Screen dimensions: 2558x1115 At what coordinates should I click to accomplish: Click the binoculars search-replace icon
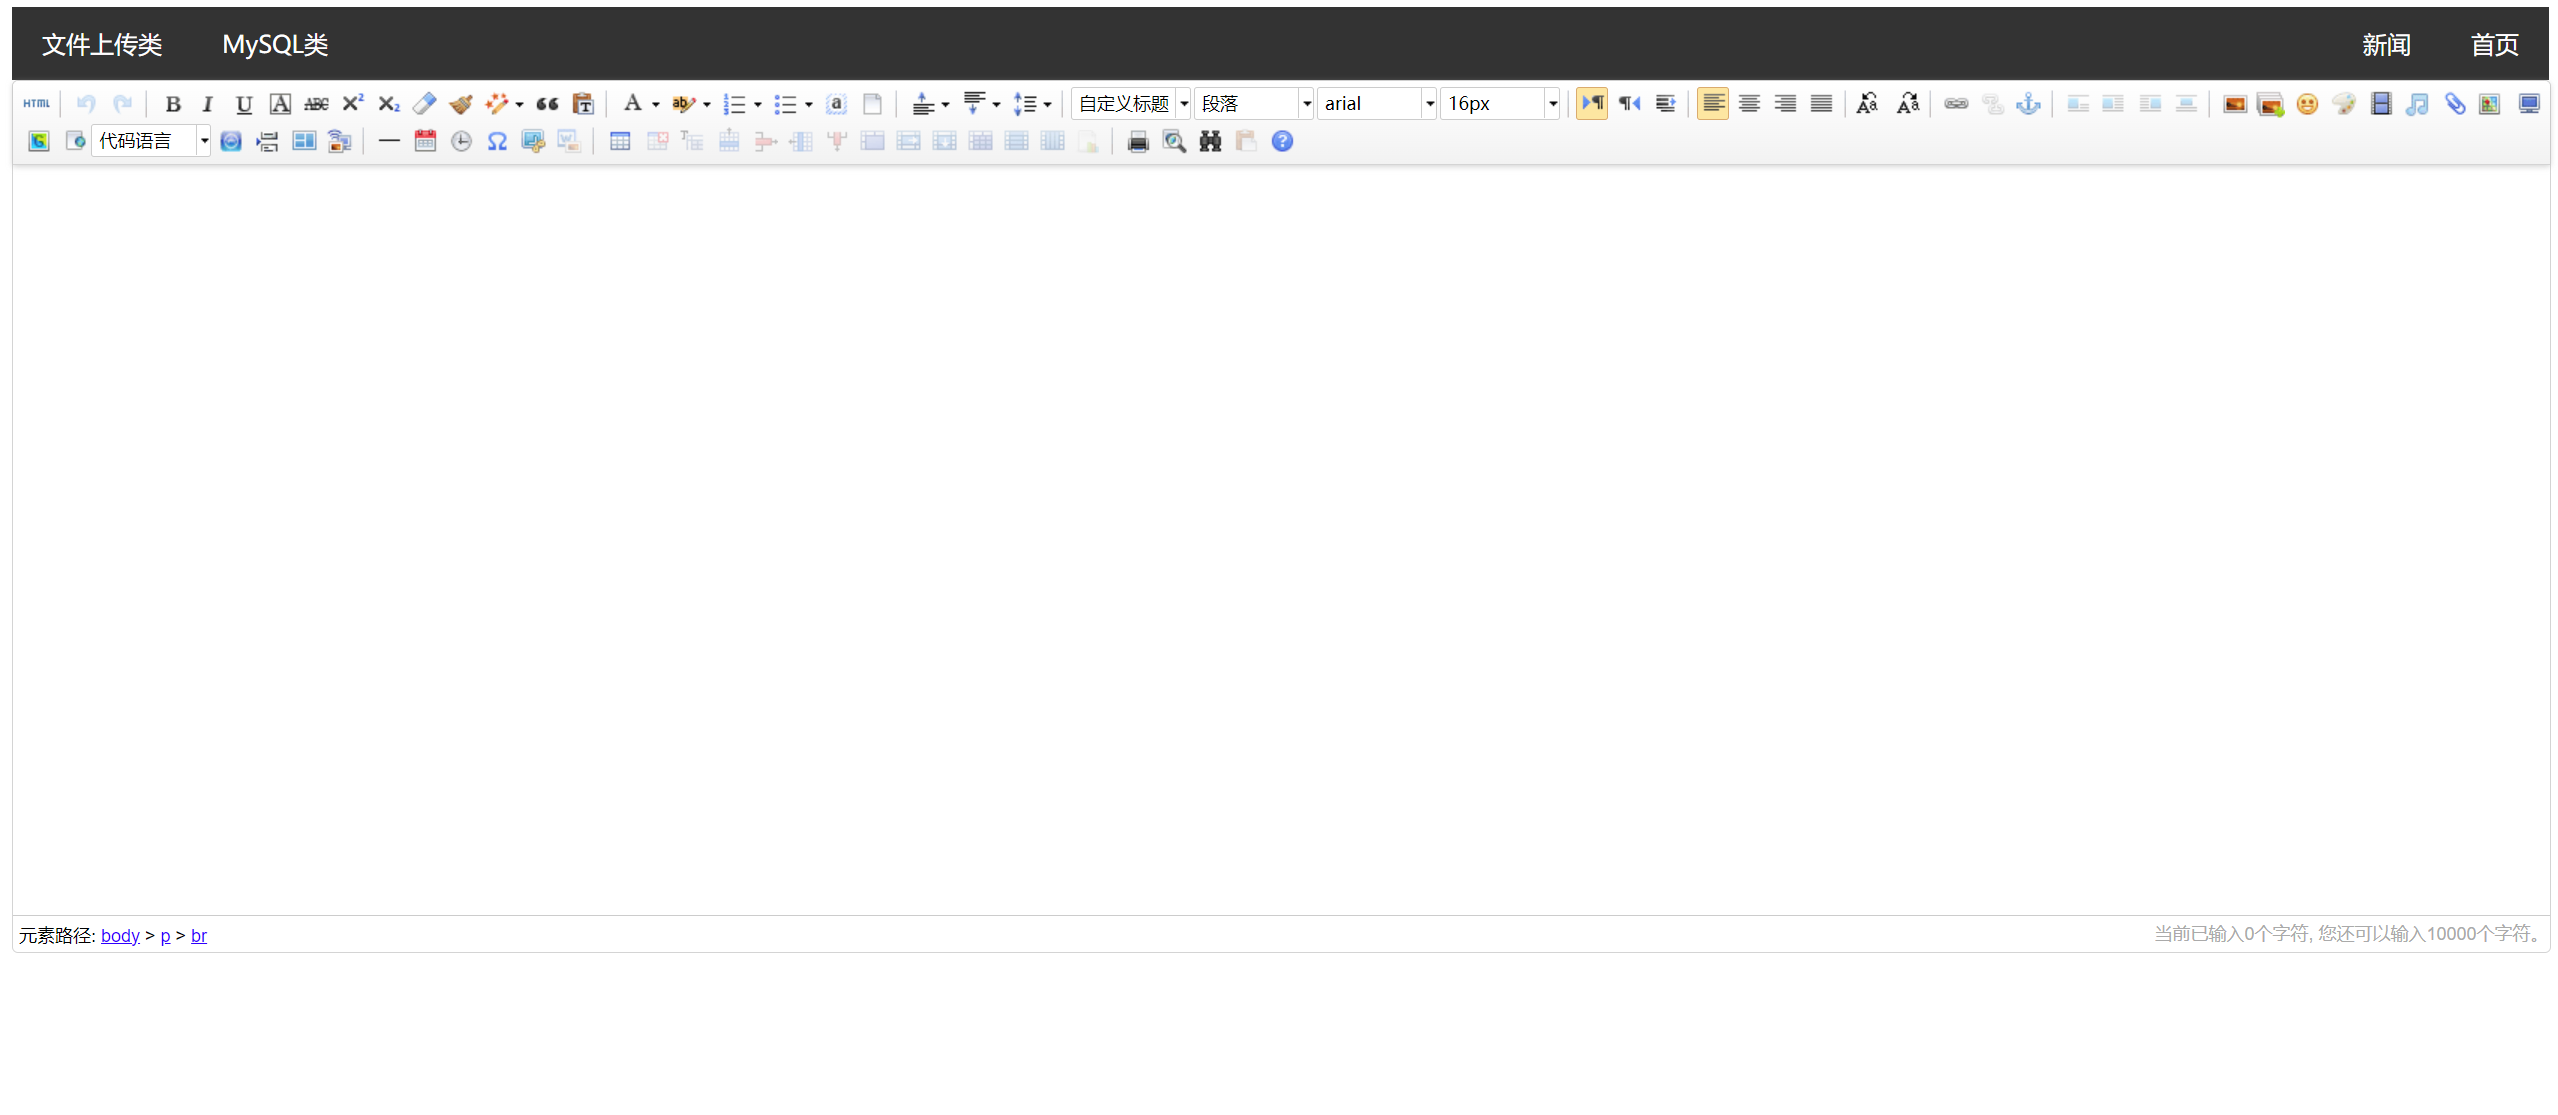click(x=1210, y=142)
